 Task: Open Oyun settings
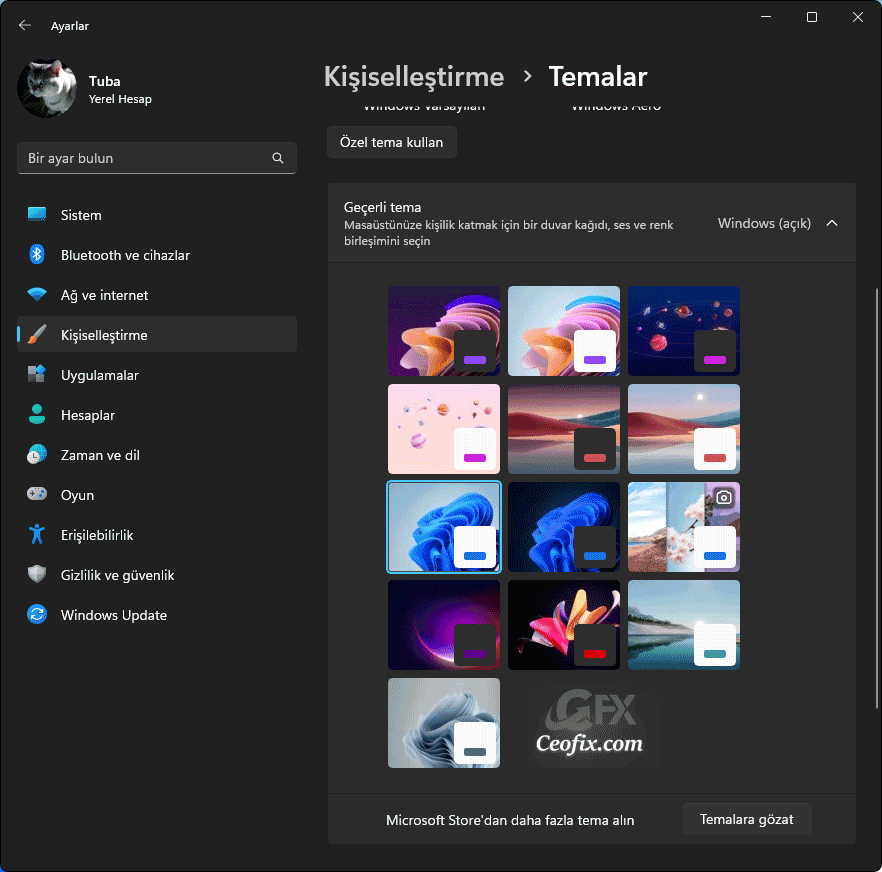click(x=157, y=495)
